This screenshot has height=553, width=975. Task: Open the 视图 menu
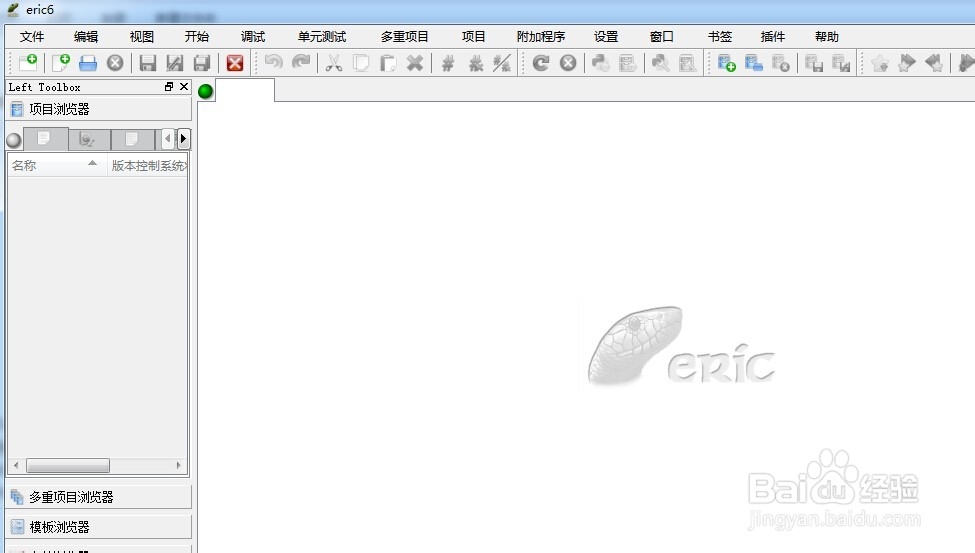pyautogui.click(x=142, y=37)
